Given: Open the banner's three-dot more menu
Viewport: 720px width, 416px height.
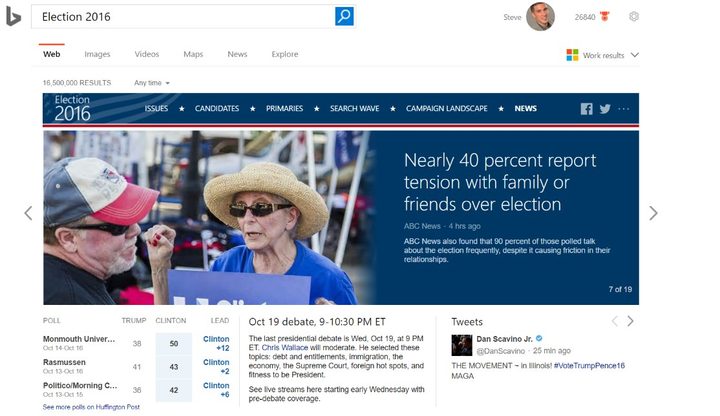Looking at the screenshot, I should (x=624, y=109).
